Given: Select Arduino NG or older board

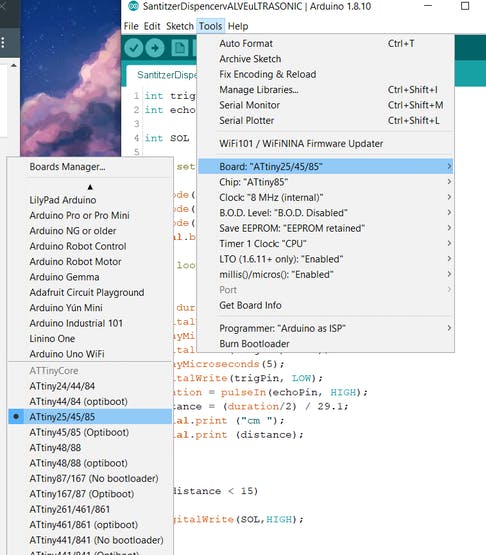Looking at the screenshot, I should click(x=90, y=231).
